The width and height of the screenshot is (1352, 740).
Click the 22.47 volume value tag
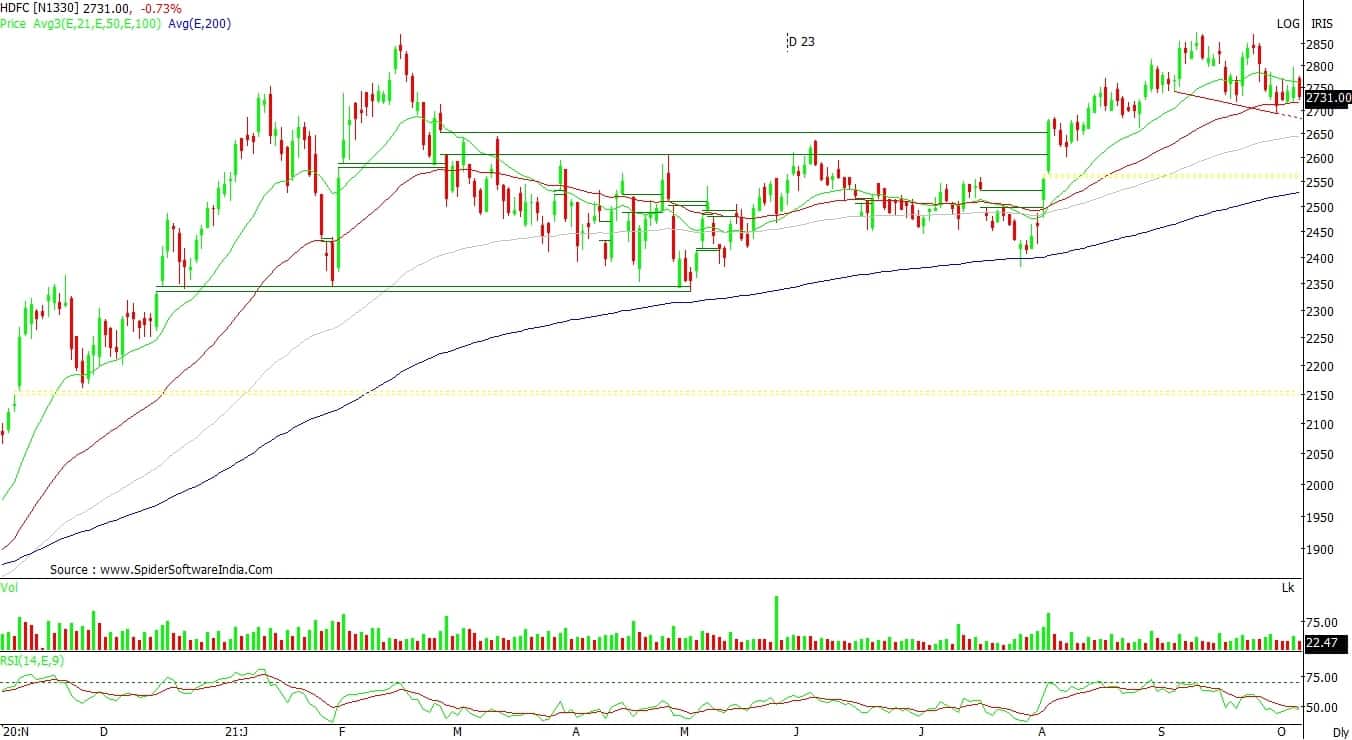(1328, 643)
